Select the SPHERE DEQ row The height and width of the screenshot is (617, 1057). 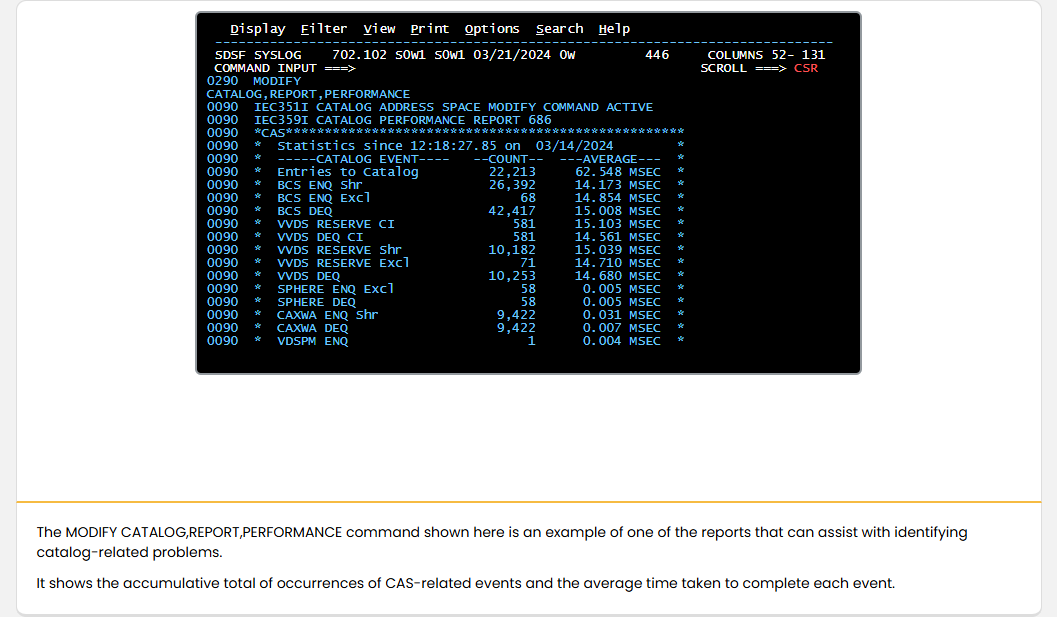[445, 302]
